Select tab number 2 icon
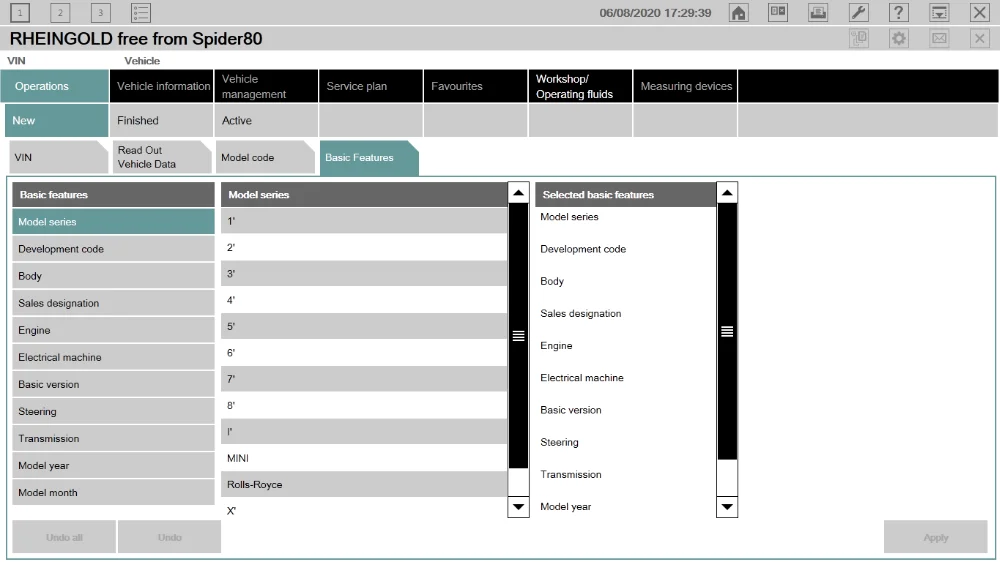Screen dimensions: 1000x562 60,13
